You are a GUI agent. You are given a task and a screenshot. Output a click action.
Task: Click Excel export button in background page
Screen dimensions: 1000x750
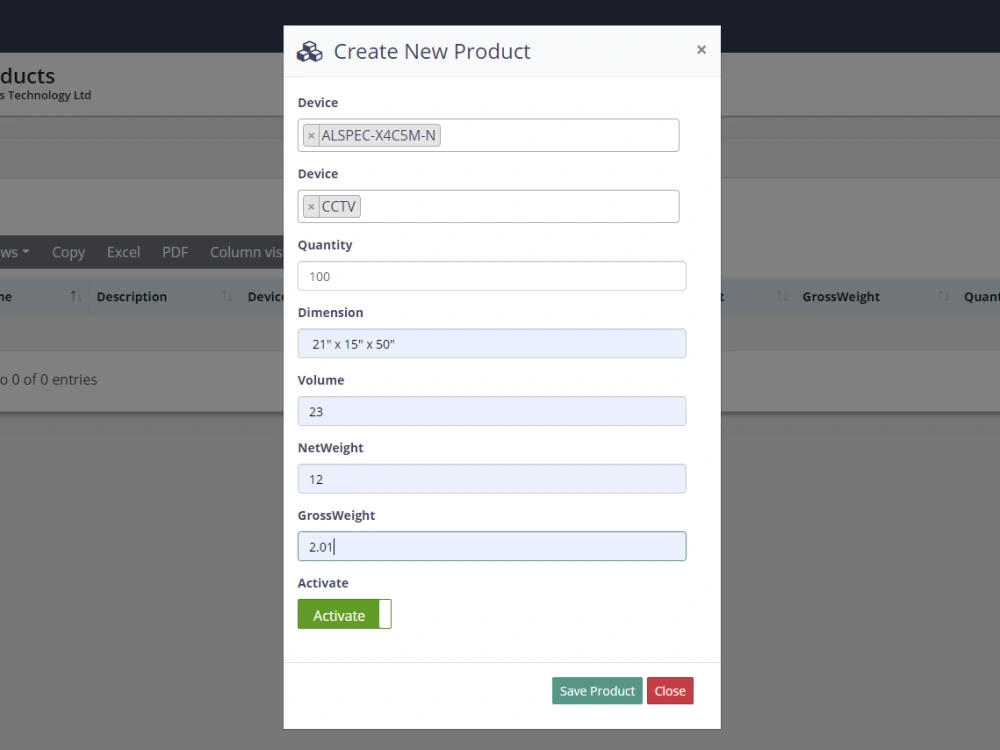click(x=123, y=252)
